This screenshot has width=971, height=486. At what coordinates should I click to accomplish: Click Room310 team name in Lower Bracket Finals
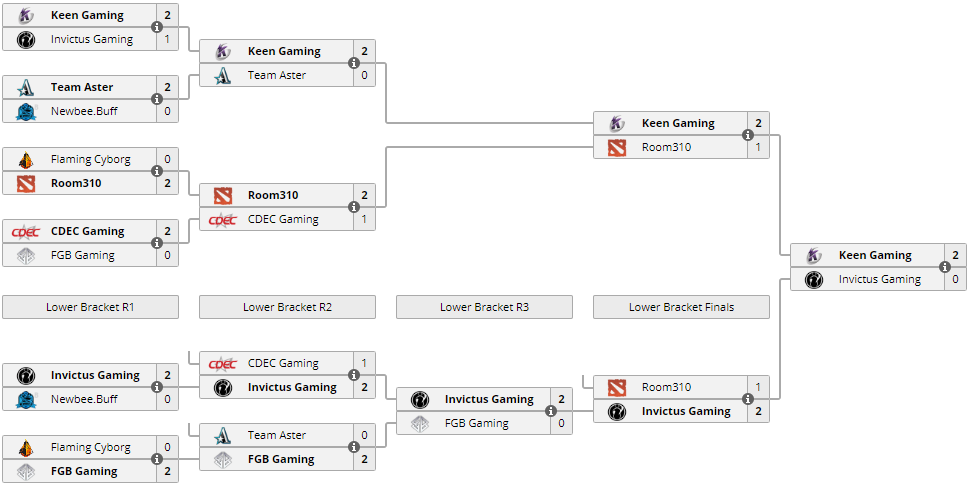point(666,387)
